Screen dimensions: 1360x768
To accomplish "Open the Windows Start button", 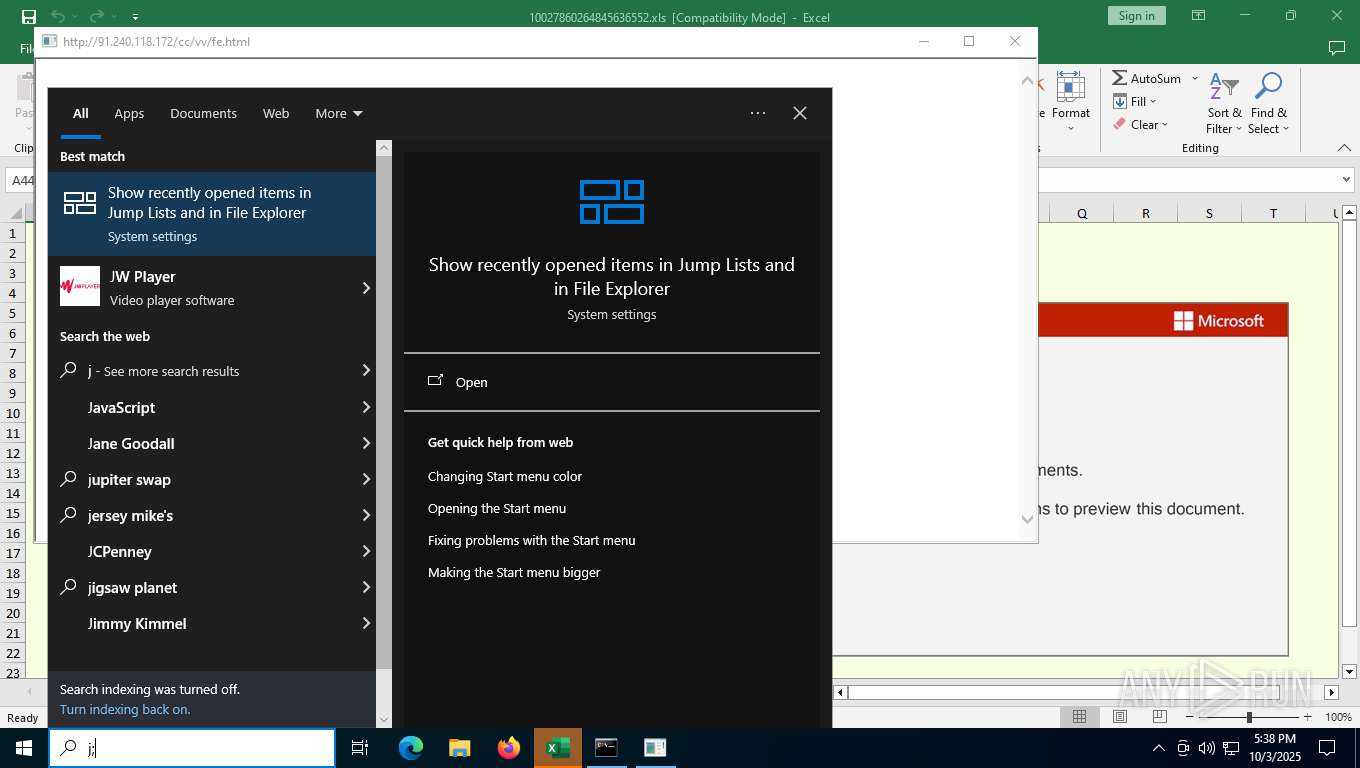I will pyautogui.click(x=24, y=748).
